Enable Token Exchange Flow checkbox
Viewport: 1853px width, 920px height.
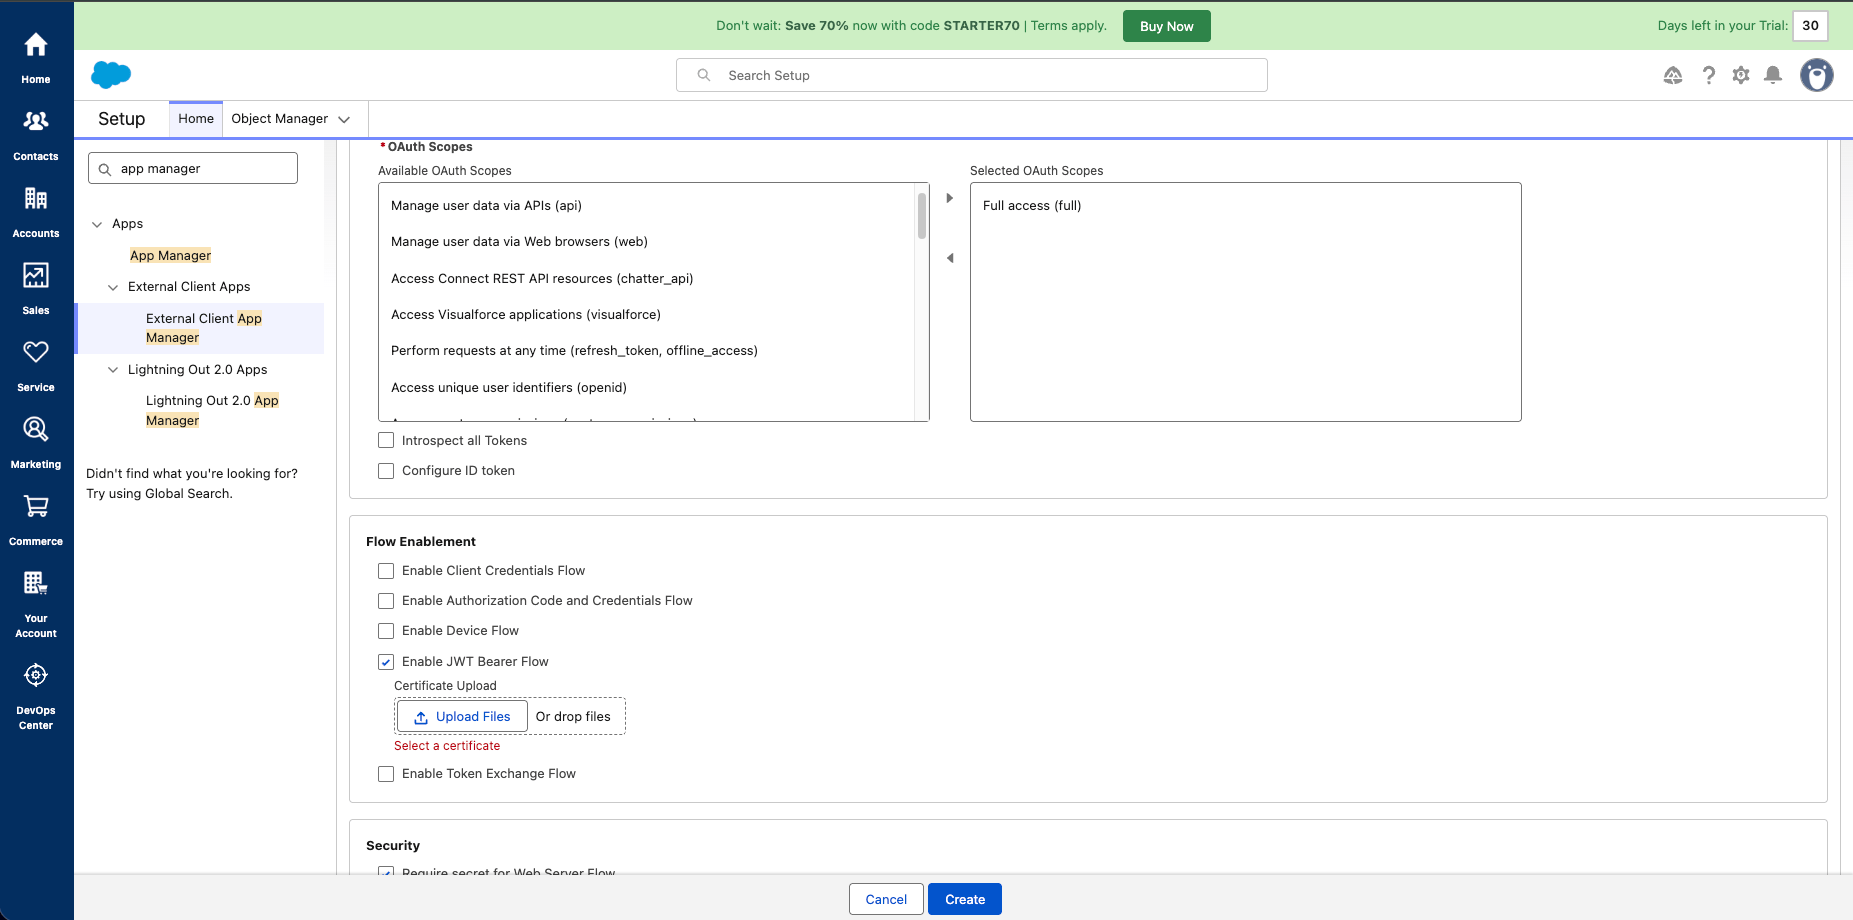[386, 774]
